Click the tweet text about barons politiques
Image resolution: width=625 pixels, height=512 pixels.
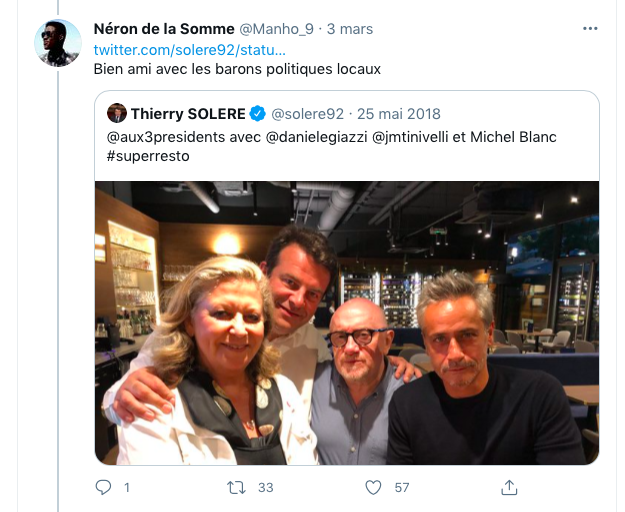click(237, 69)
